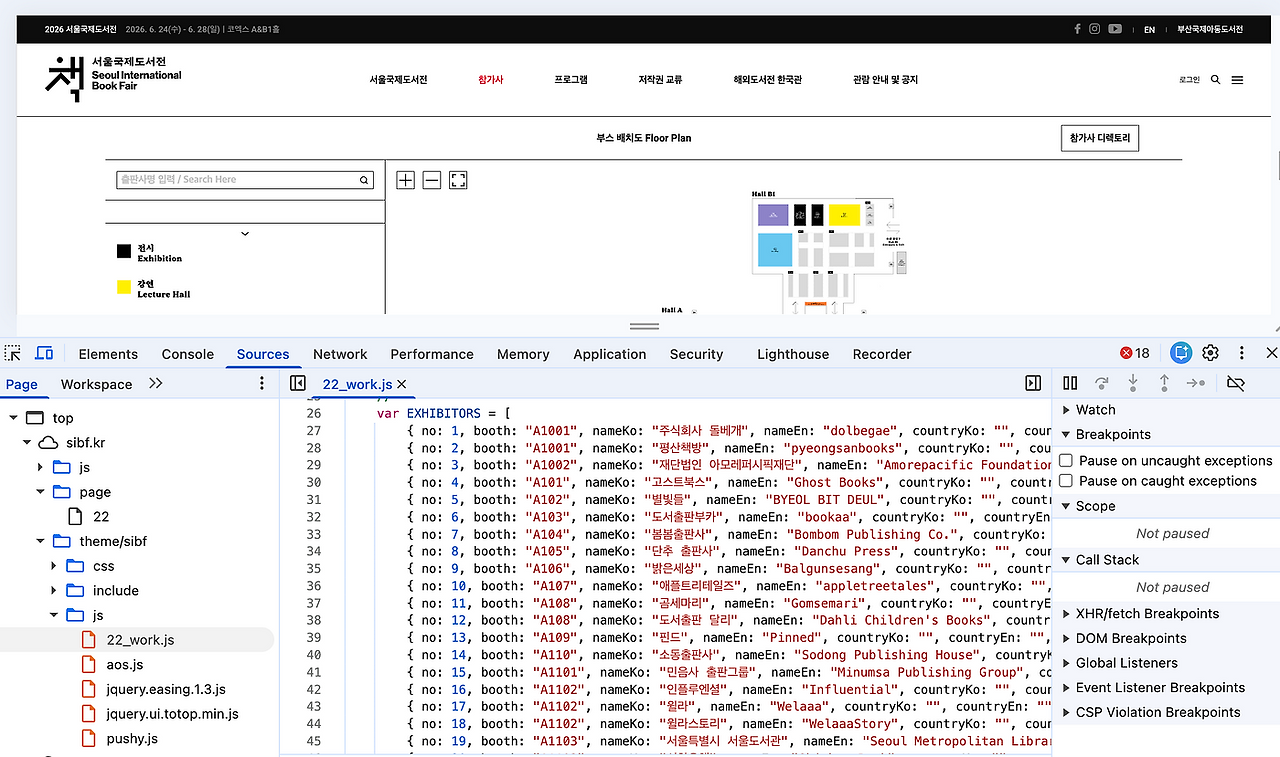This screenshot has height=757, width=1280.
Task: Switch site language to EN
Action: point(1149,30)
